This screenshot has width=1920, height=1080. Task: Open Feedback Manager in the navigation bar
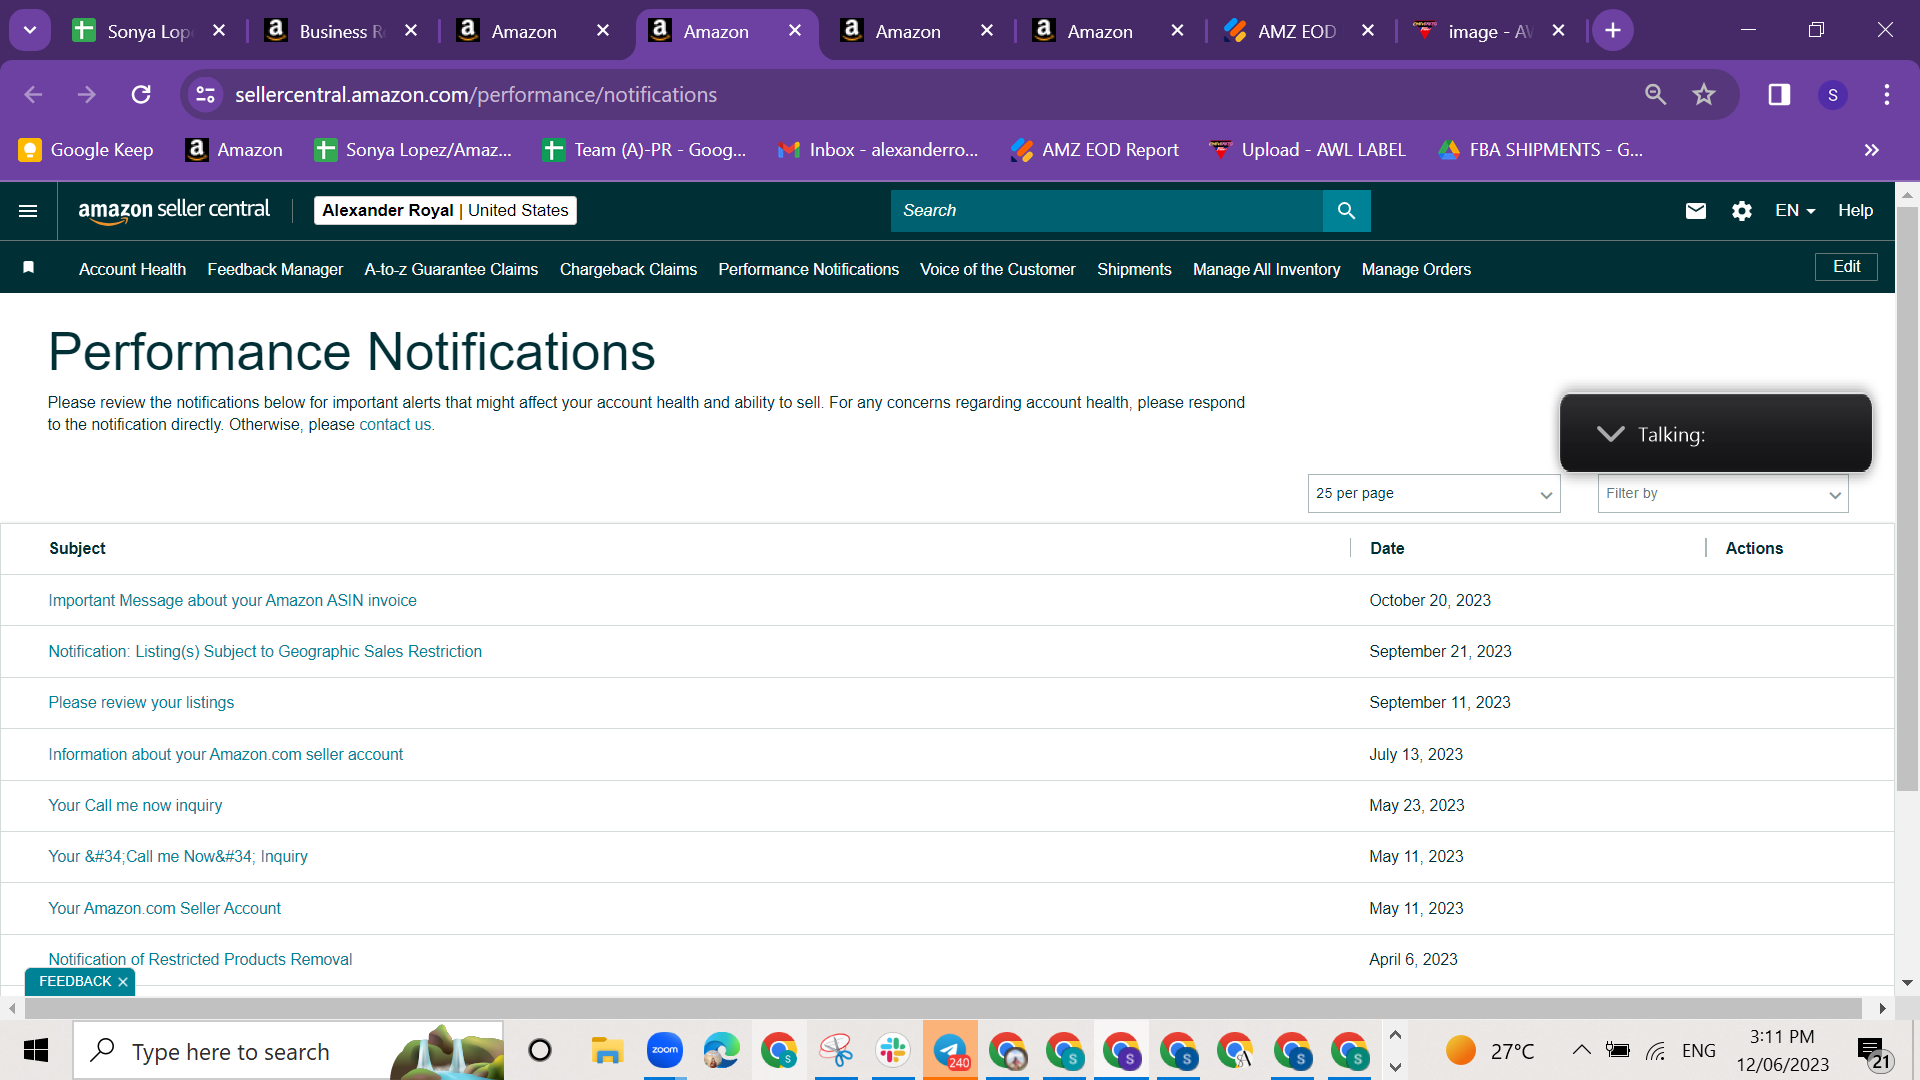click(275, 270)
